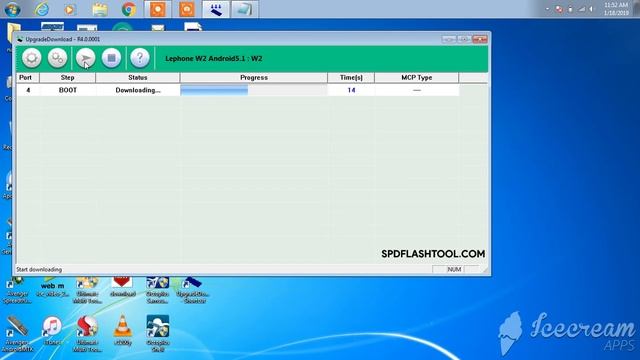This screenshot has width=640, height=360.
Task: Click the Lephone W2 Android5.1 product label
Action: 213,58
